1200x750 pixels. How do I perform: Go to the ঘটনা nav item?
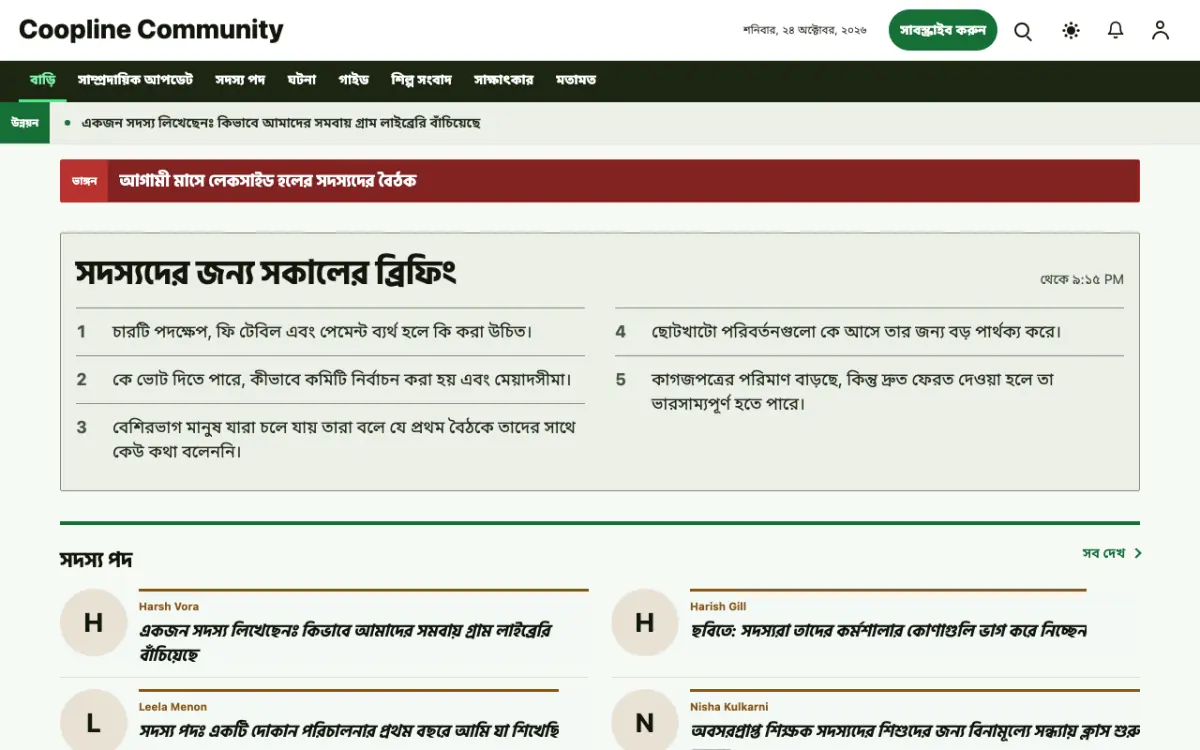(302, 80)
